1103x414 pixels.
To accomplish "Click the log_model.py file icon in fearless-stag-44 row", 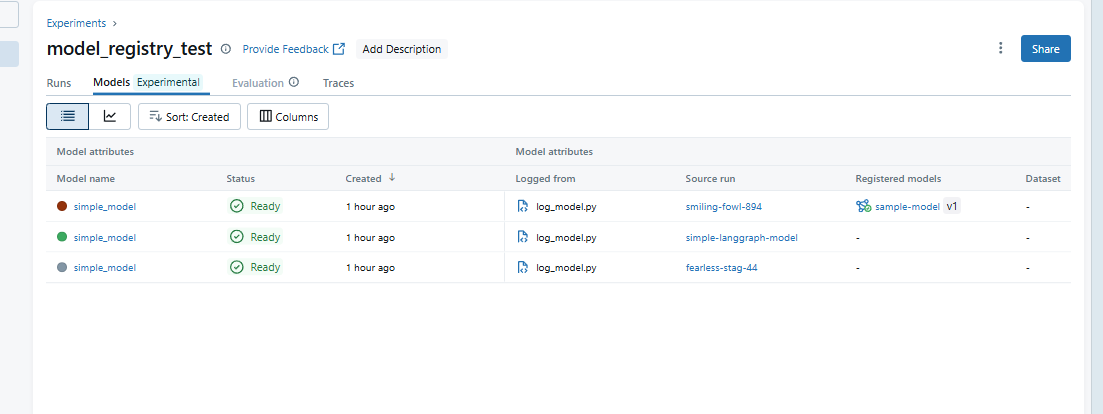I will point(523,267).
